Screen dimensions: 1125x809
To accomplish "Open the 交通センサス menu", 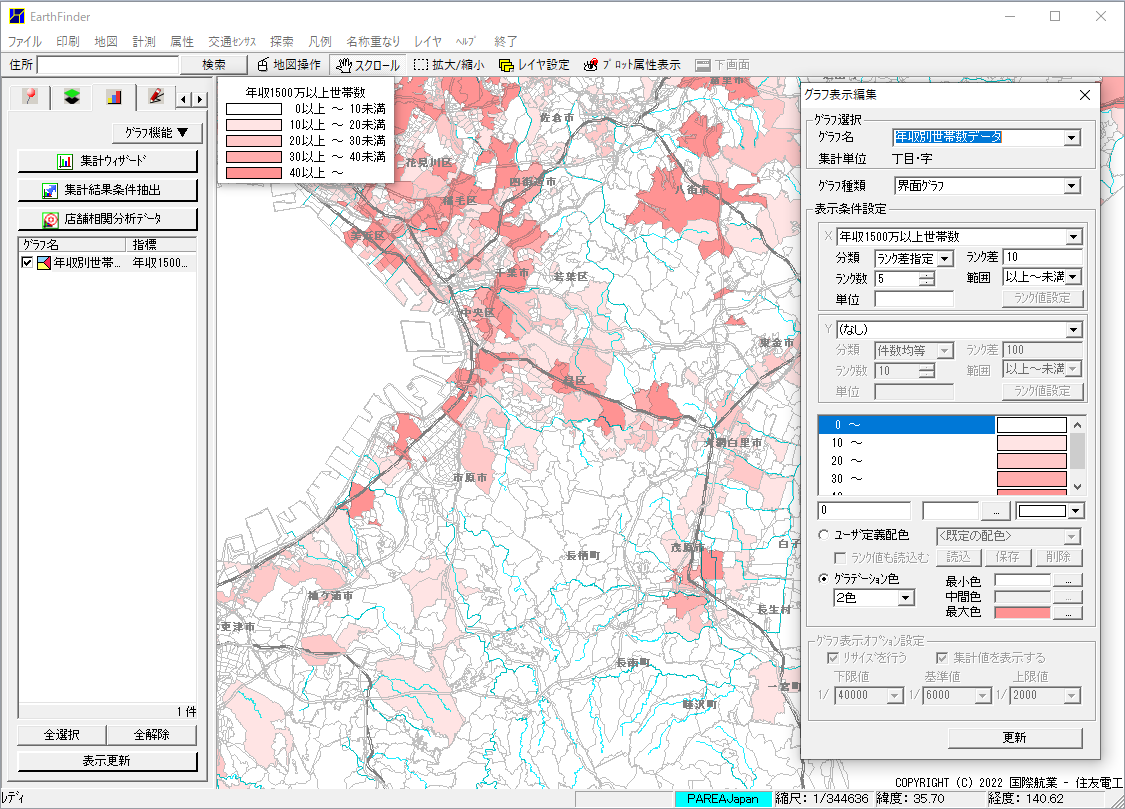I will coord(232,42).
